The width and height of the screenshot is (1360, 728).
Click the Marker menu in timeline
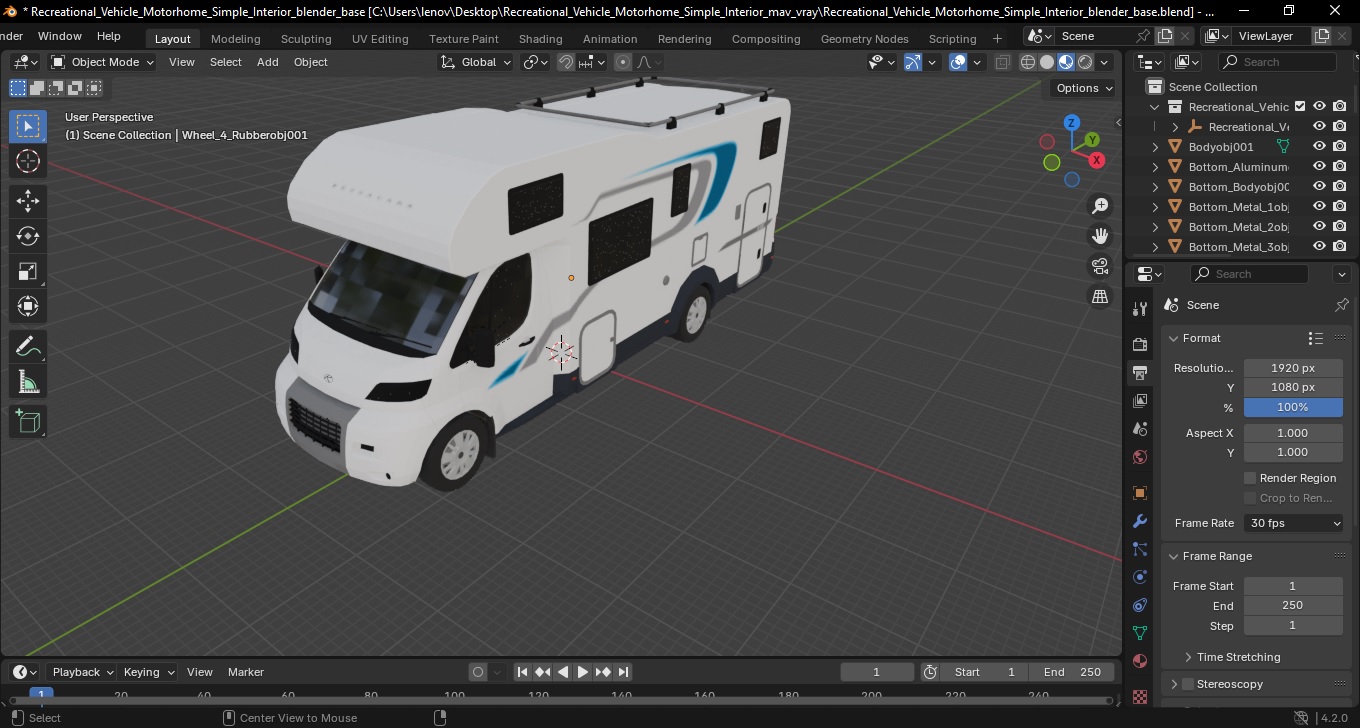click(246, 672)
